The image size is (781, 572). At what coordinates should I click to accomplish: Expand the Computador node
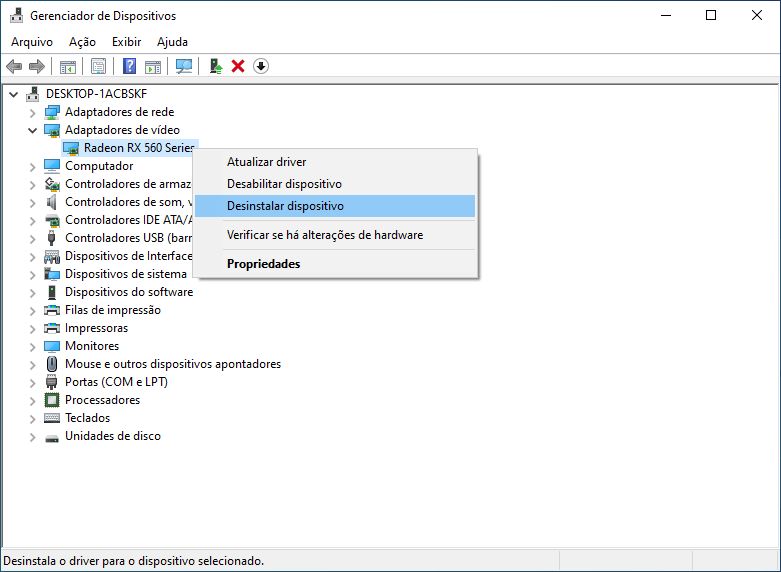(x=33, y=166)
